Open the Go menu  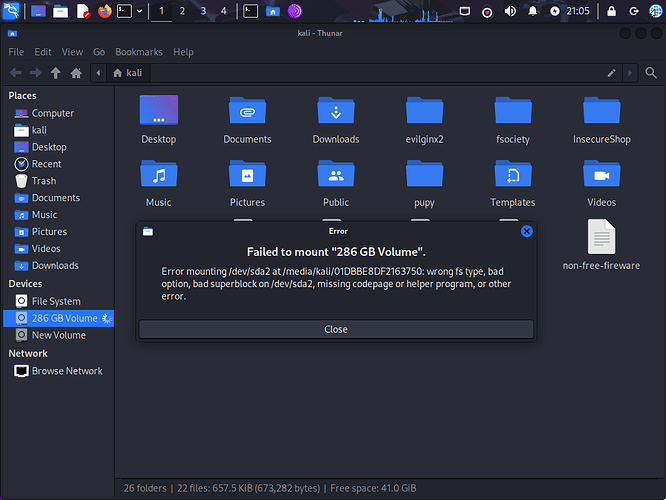[99, 52]
